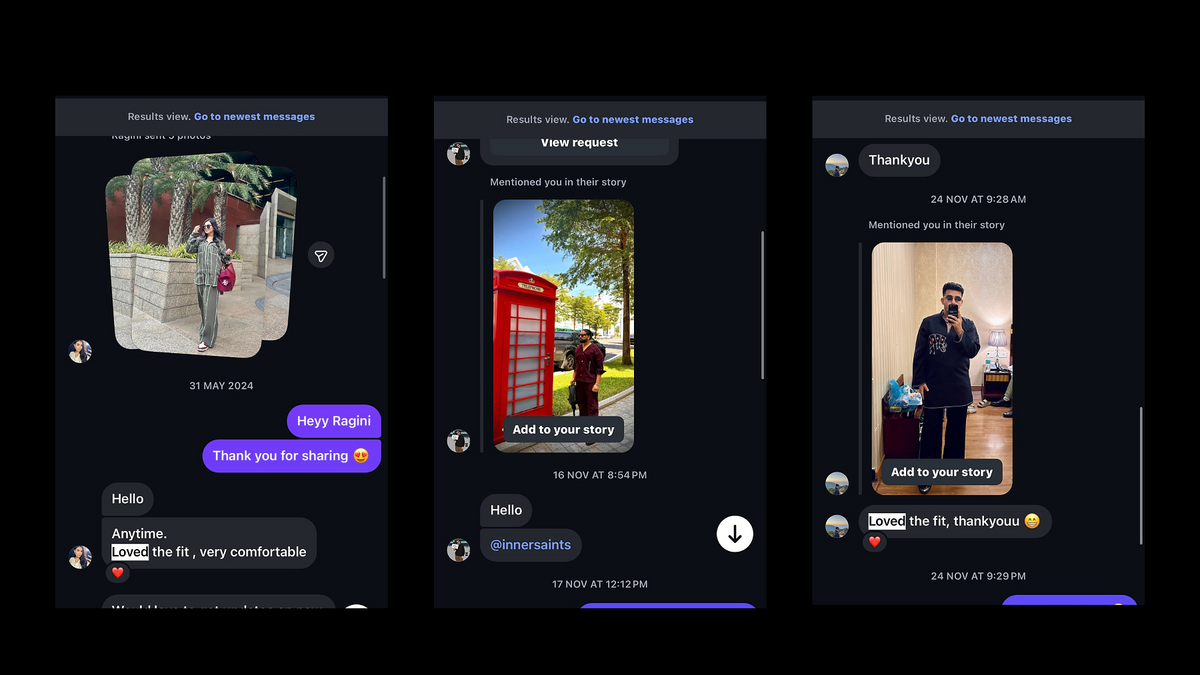Click heart reaction under 'Loved the fit, thankyouu'
1200x675 pixels.
click(874, 542)
